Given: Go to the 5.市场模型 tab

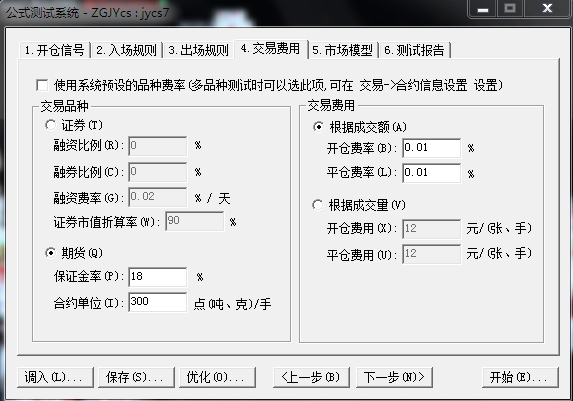Looking at the screenshot, I should tap(342, 50).
